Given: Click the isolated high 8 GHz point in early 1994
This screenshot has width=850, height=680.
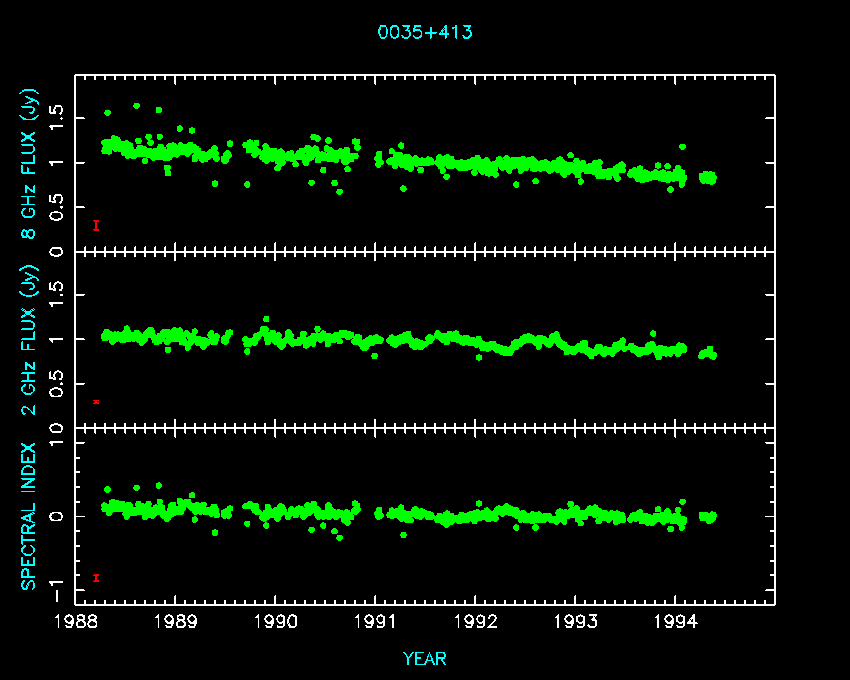Looking at the screenshot, I should [682, 147].
